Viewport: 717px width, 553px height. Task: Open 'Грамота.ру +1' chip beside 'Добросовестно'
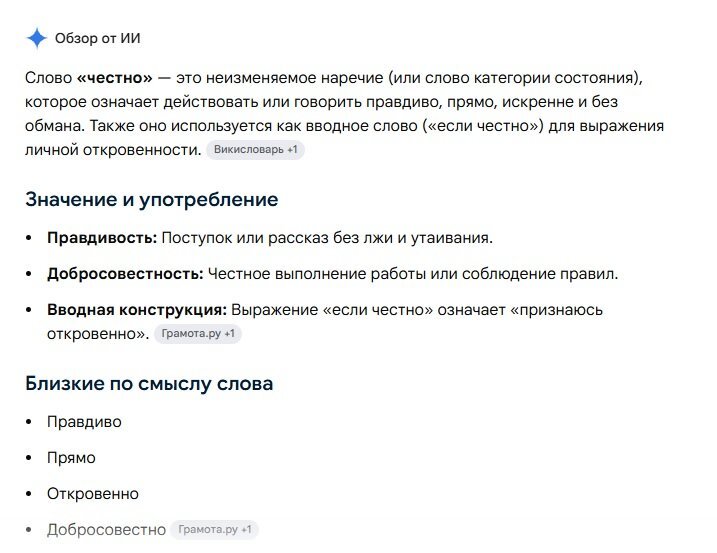214,530
